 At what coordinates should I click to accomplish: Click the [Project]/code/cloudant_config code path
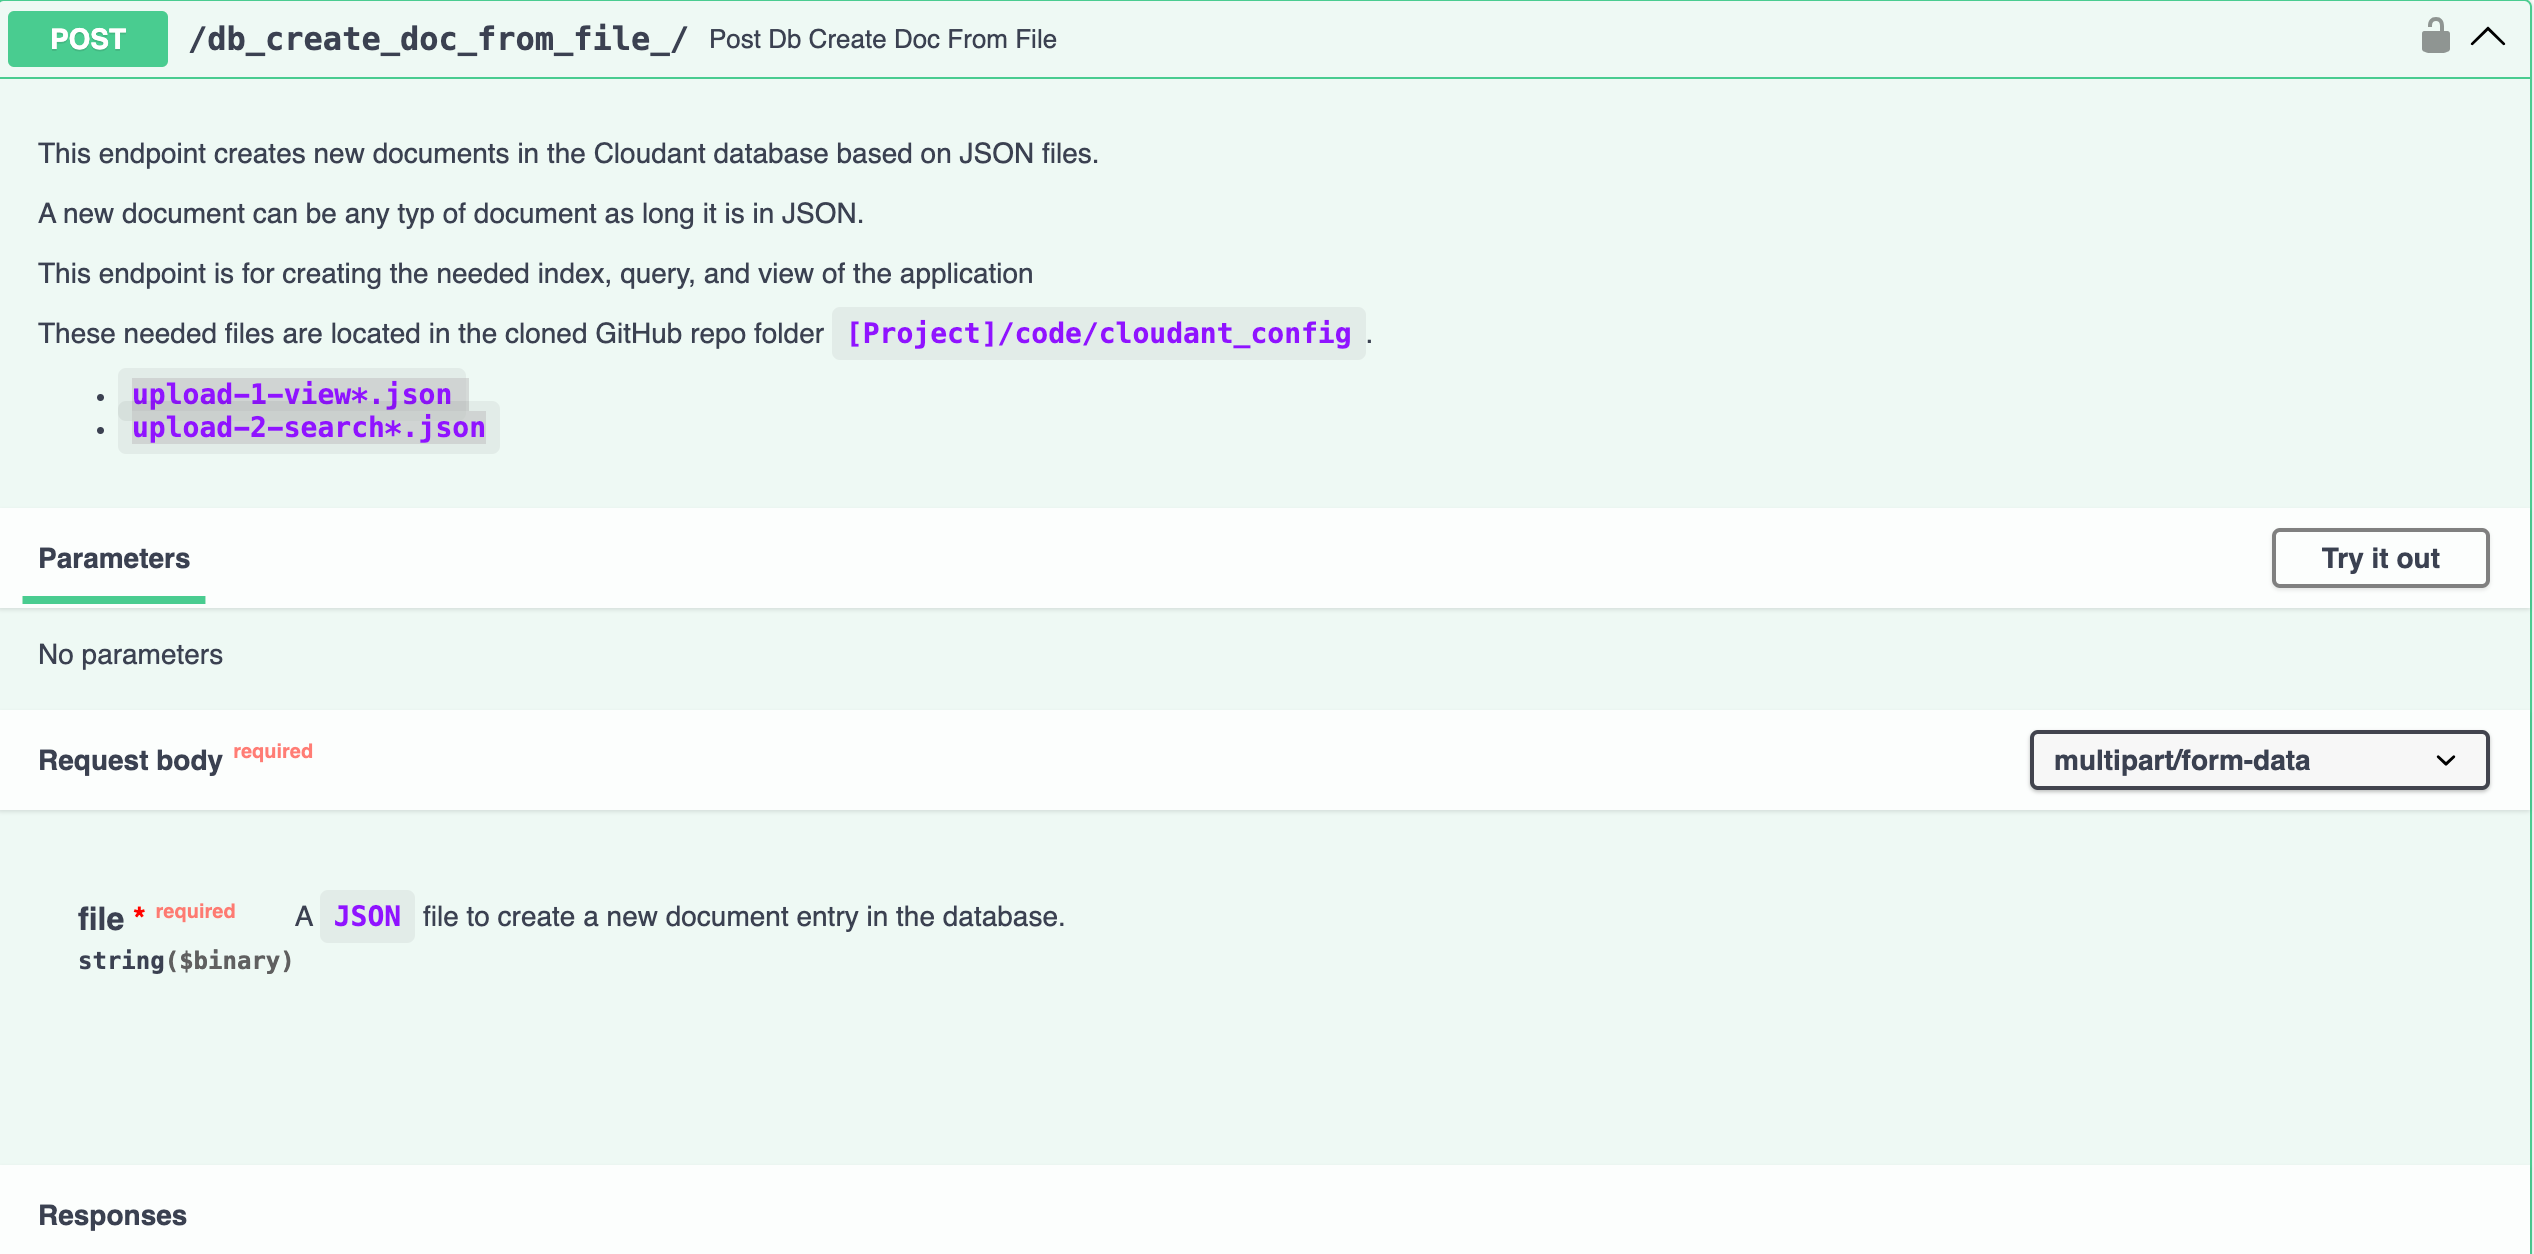tap(1098, 333)
